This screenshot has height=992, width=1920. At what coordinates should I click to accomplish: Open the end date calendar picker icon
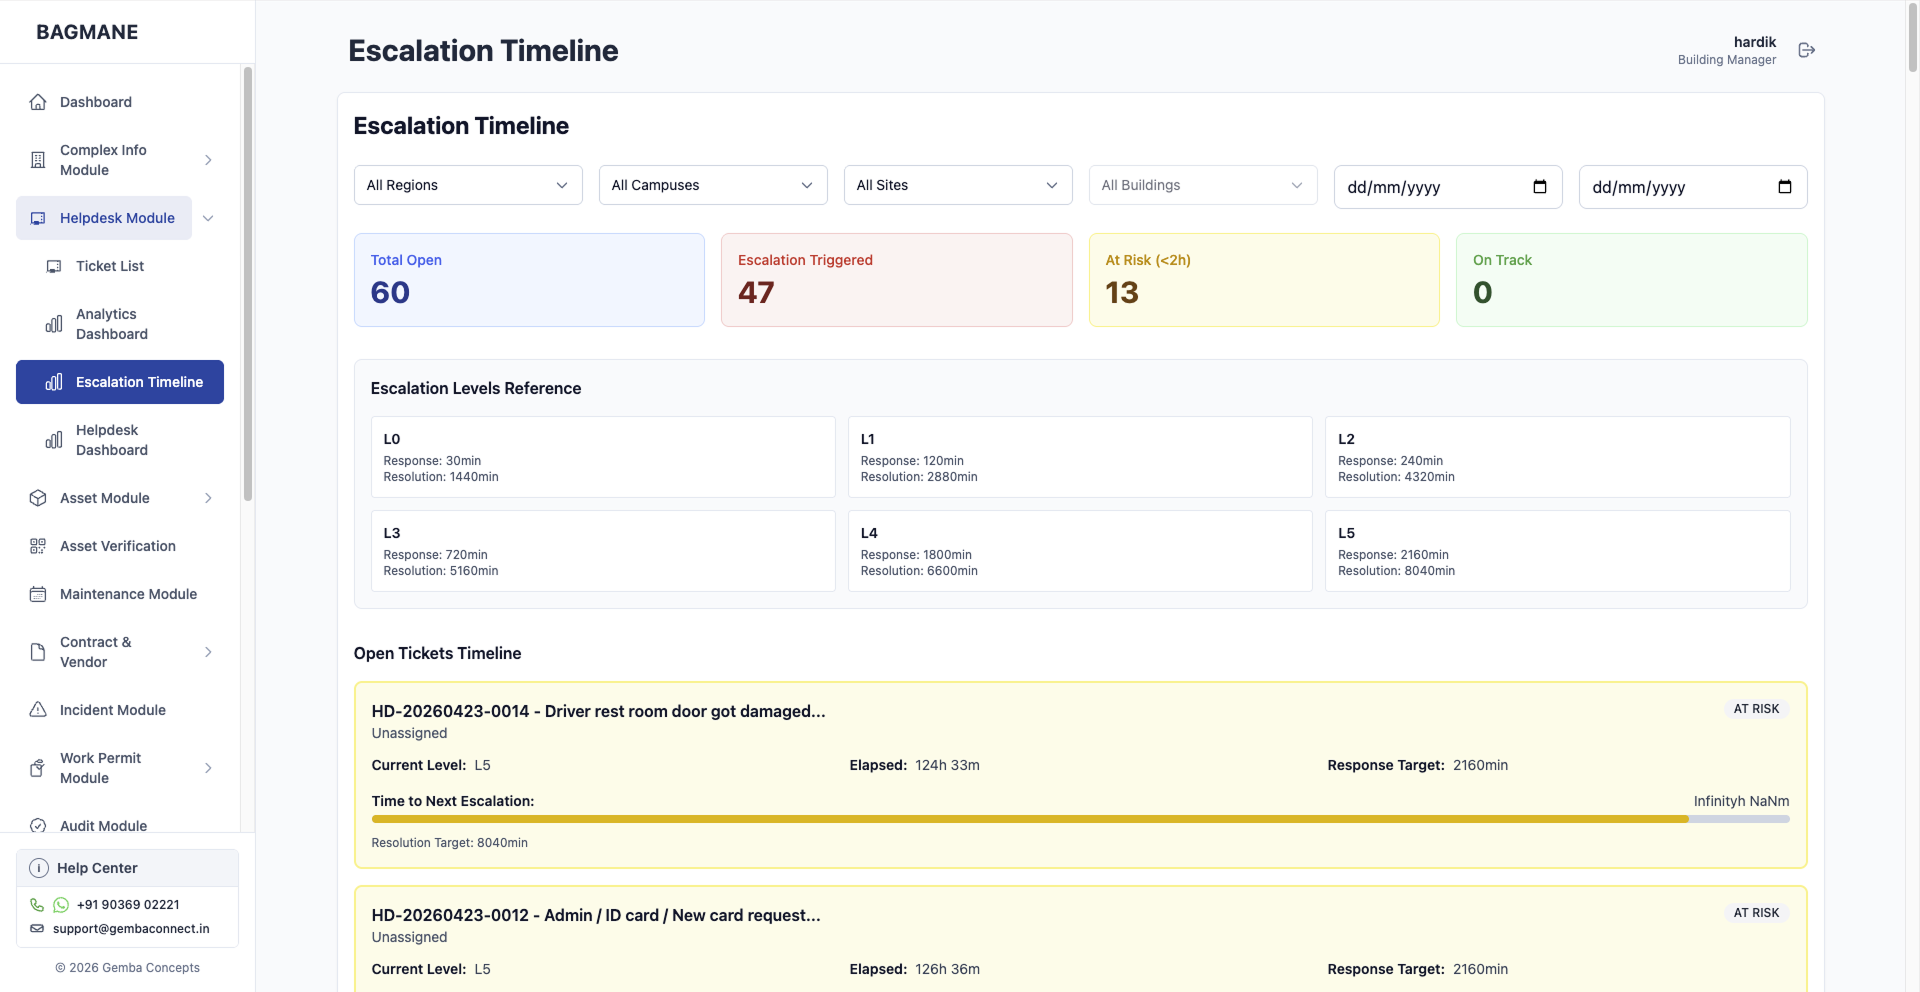1785,187
